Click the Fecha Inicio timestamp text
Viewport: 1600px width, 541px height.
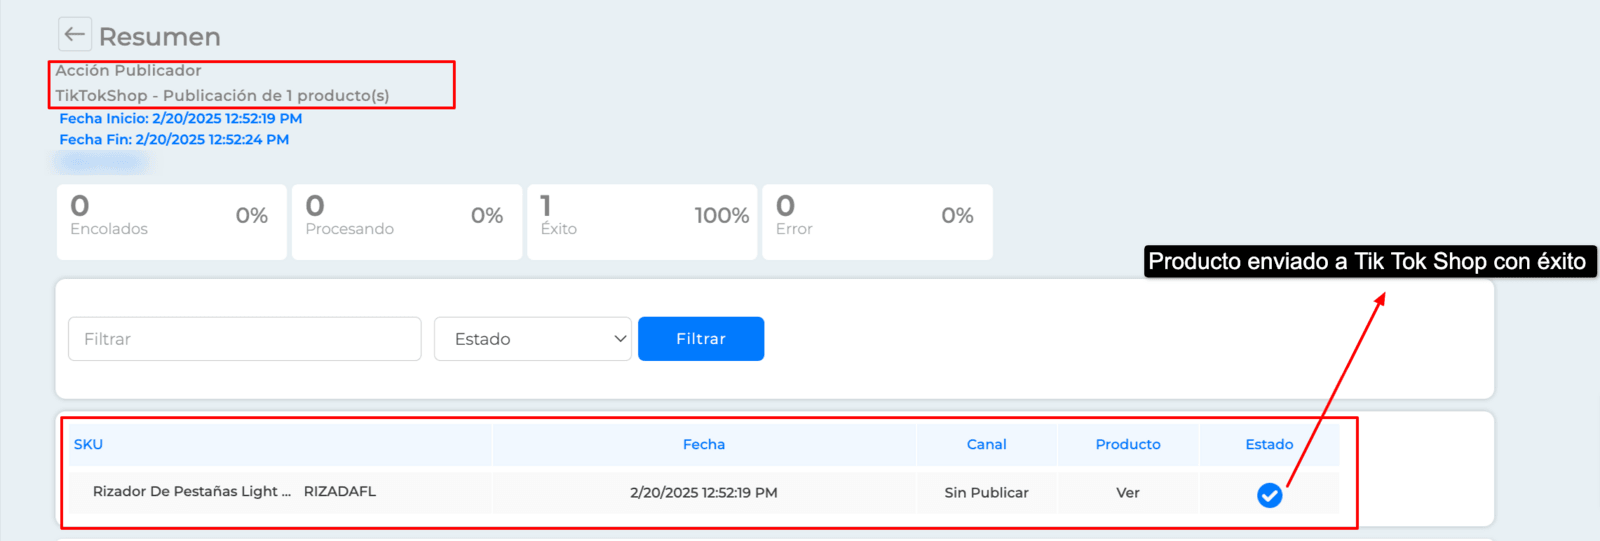pyautogui.click(x=180, y=118)
